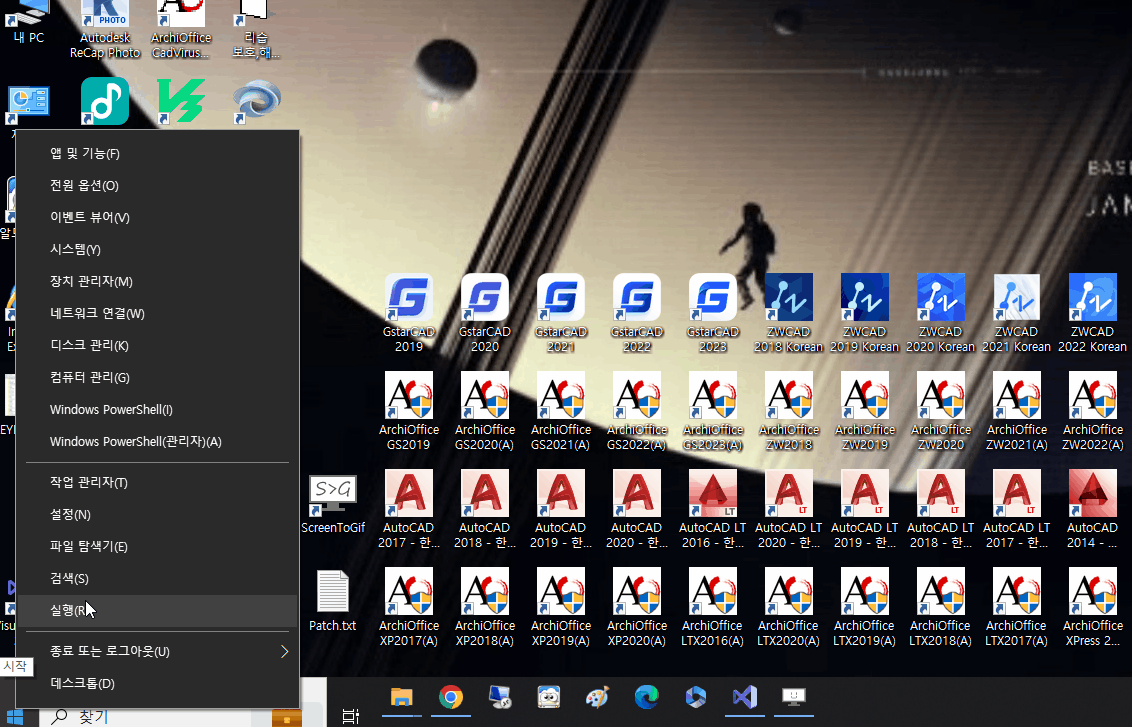Select the ZWCAD 2018 Korean icon
This screenshot has width=1132, height=727.
pos(788,312)
